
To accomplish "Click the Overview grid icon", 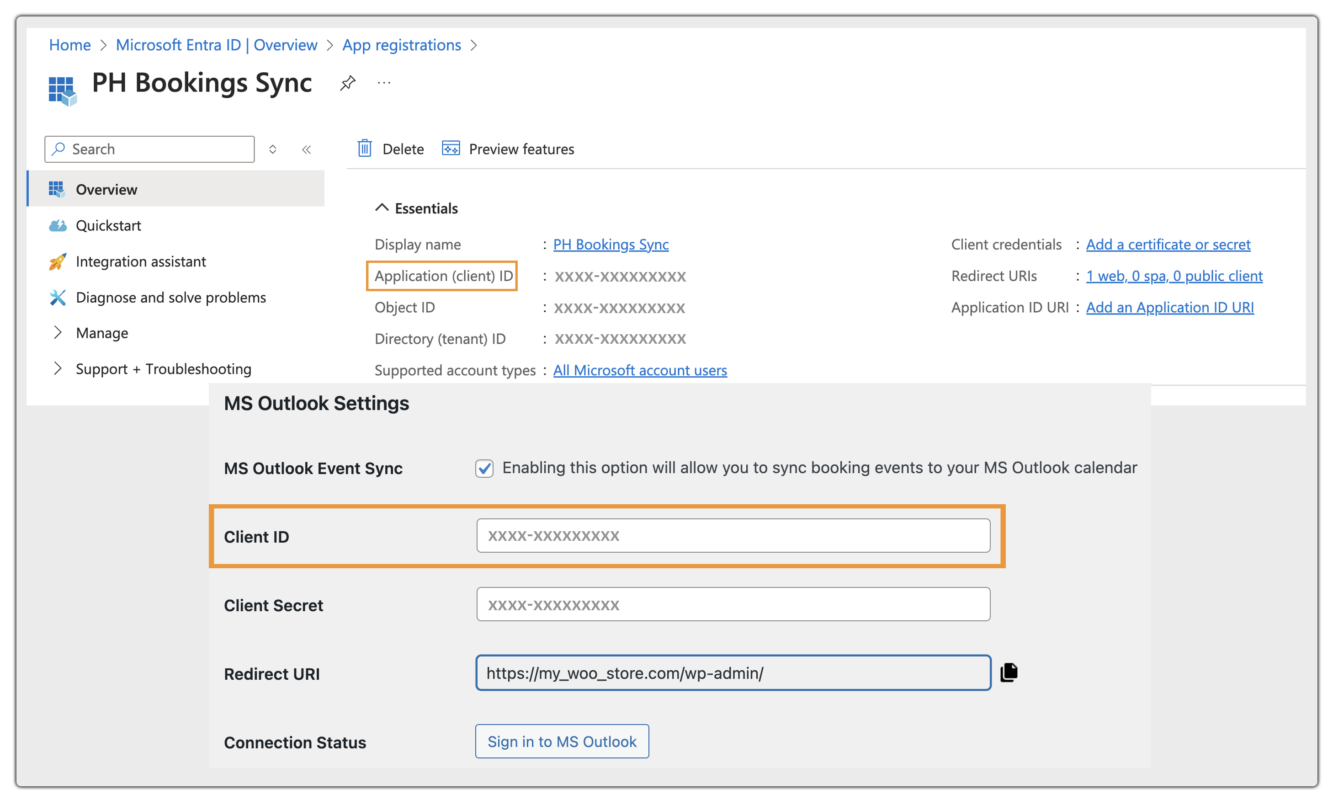I will point(56,189).
